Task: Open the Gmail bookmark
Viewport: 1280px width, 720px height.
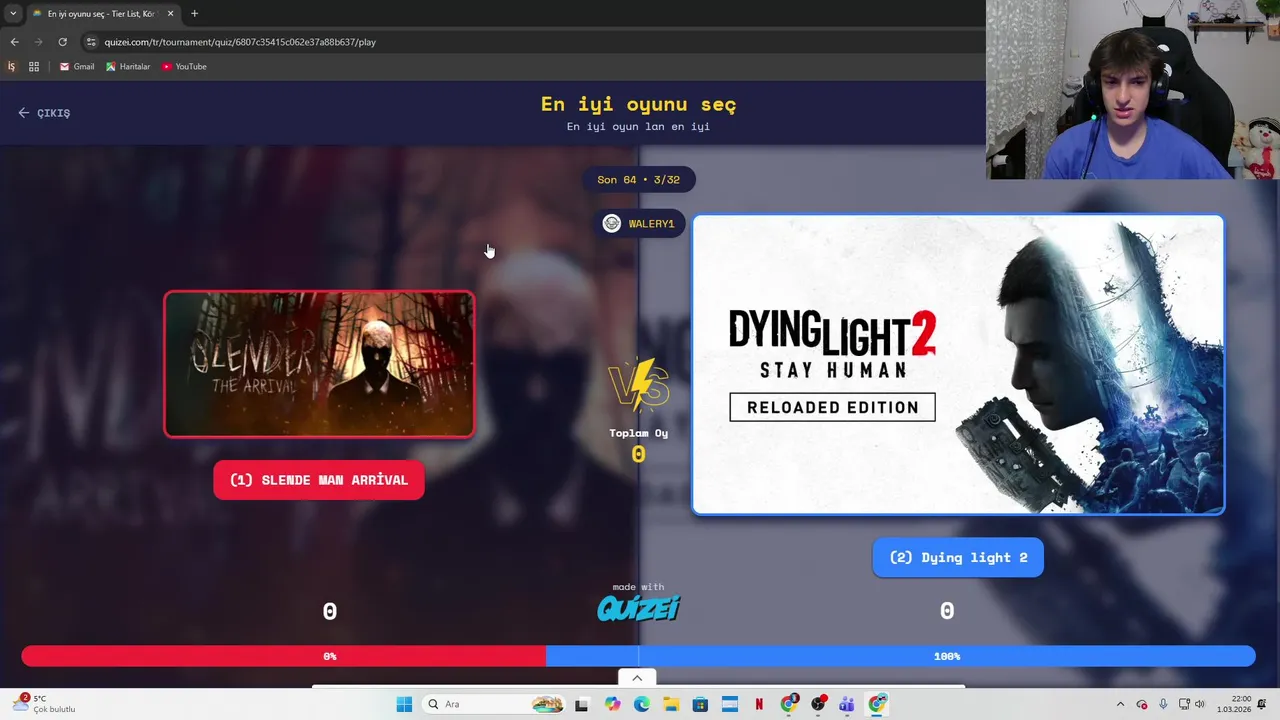Action: coord(77,67)
